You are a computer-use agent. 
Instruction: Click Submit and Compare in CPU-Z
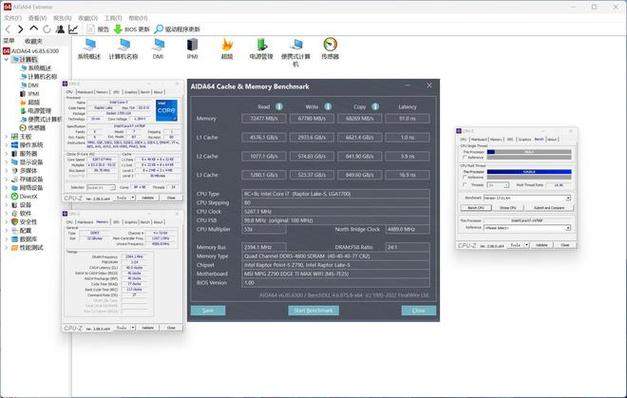[549, 208]
